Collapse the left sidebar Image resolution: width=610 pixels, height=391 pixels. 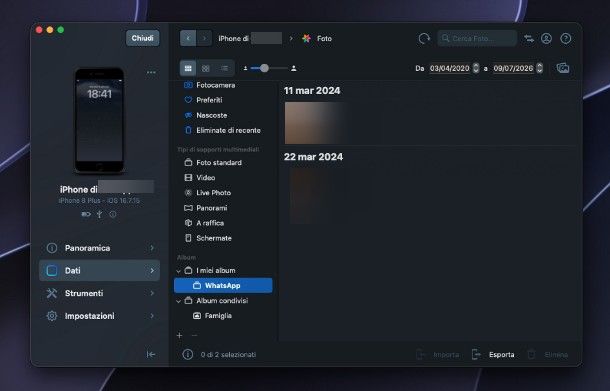click(x=151, y=354)
